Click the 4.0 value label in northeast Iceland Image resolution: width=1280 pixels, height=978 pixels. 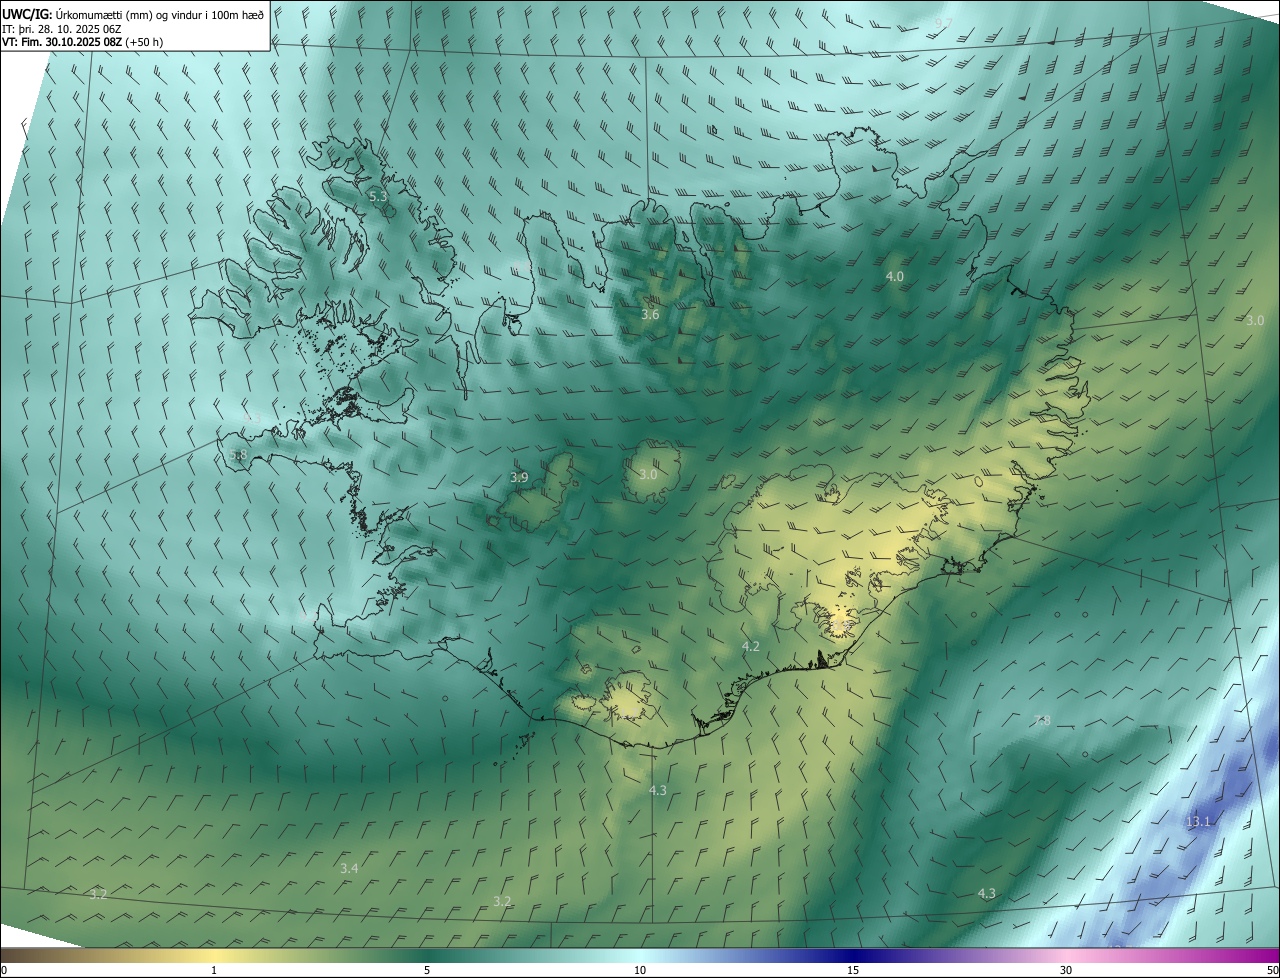pos(895,276)
